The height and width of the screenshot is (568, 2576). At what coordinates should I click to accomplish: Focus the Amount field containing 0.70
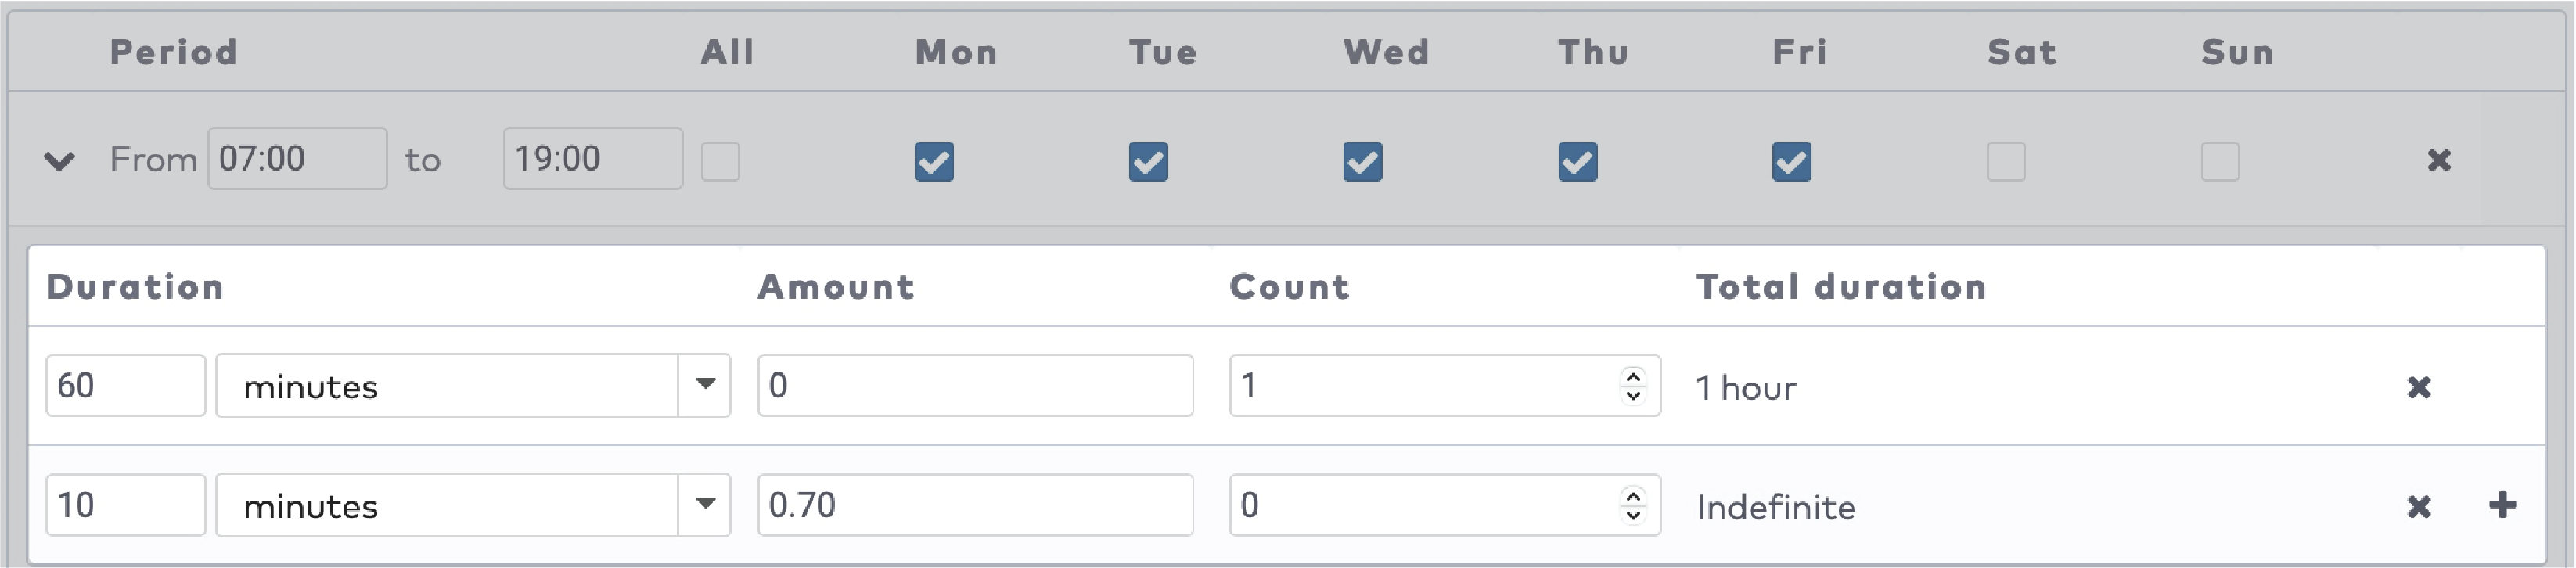pos(974,505)
